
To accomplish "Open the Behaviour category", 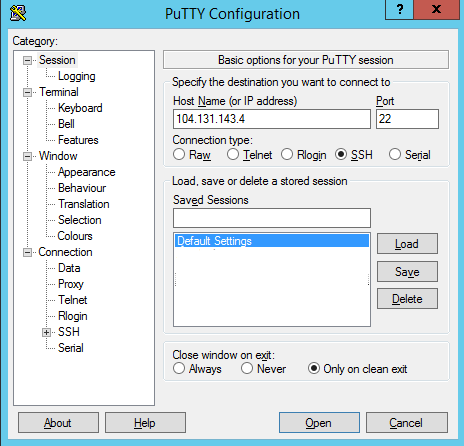I will (82, 188).
